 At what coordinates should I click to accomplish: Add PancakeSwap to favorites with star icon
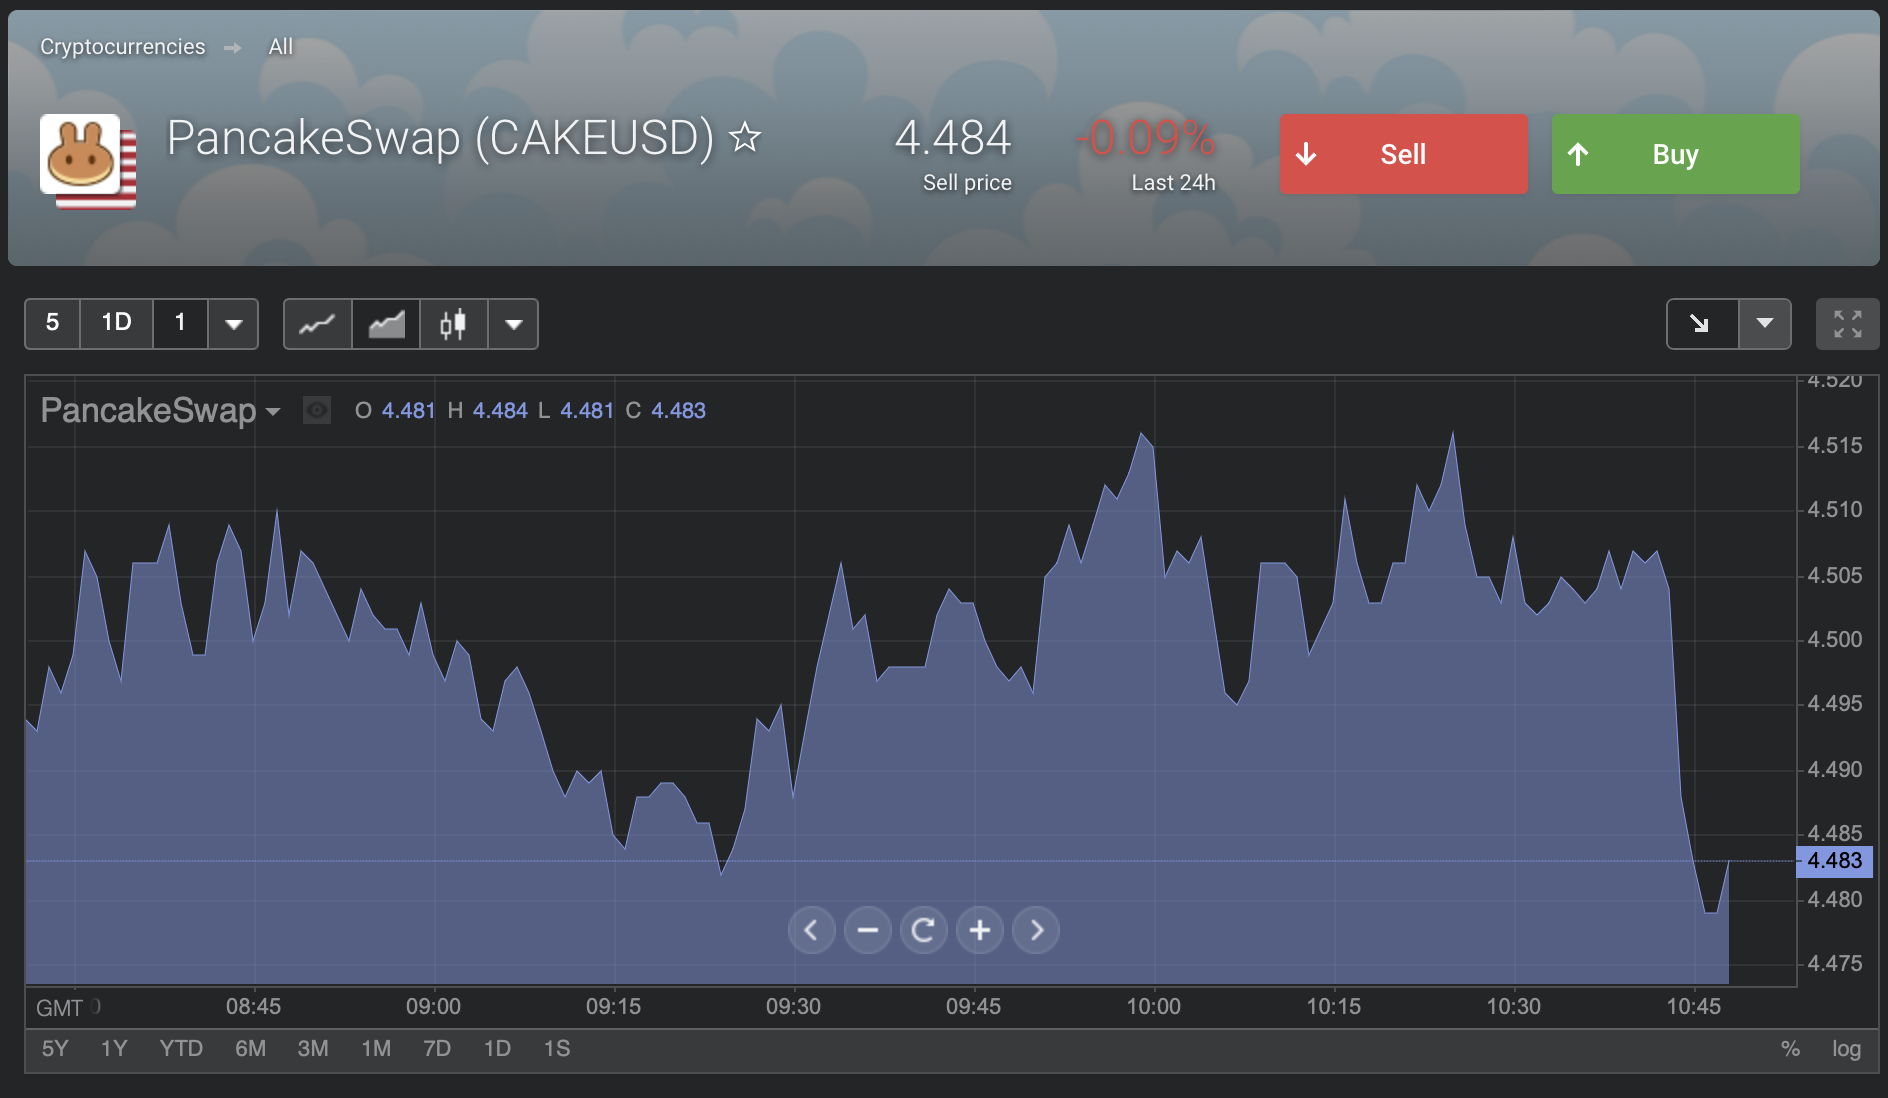click(x=745, y=136)
